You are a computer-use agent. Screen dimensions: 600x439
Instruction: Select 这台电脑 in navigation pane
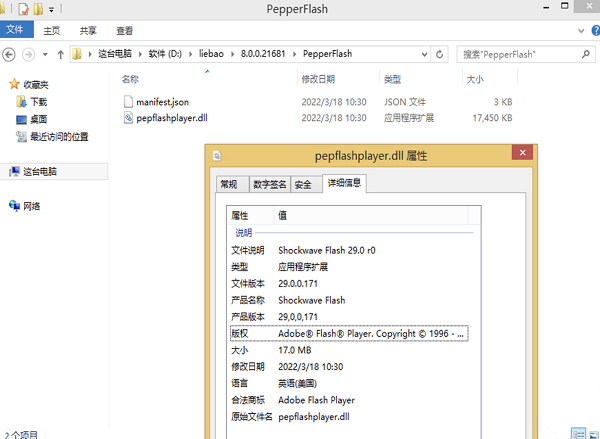40,171
